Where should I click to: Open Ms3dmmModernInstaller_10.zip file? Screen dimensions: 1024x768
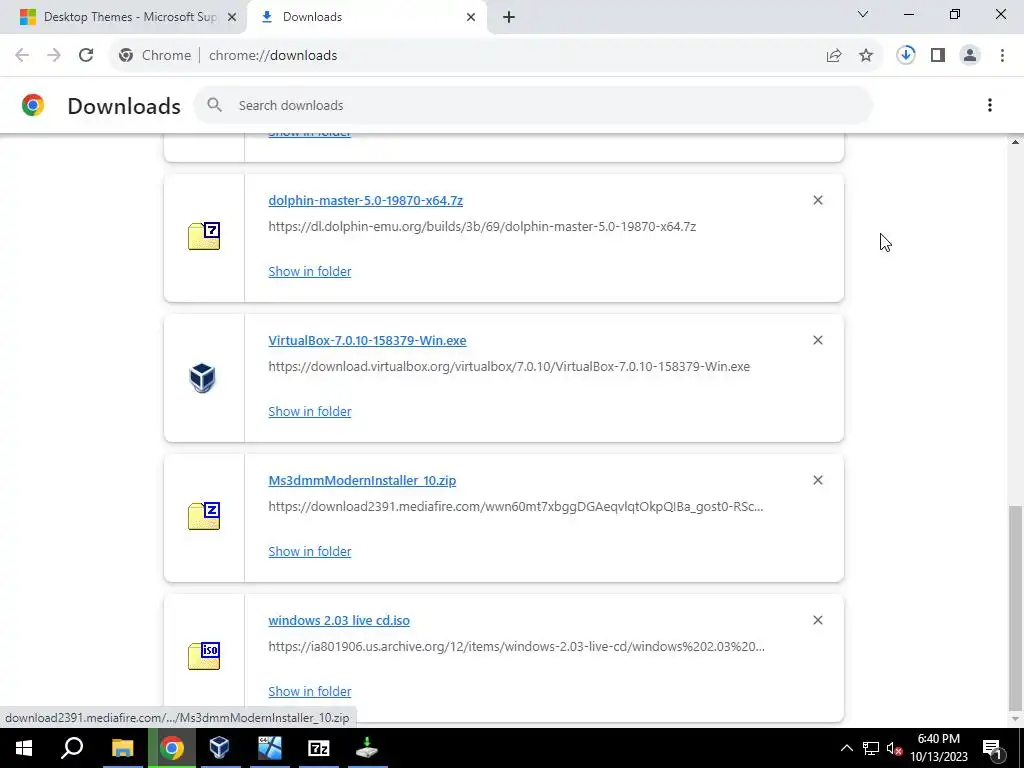click(x=362, y=481)
